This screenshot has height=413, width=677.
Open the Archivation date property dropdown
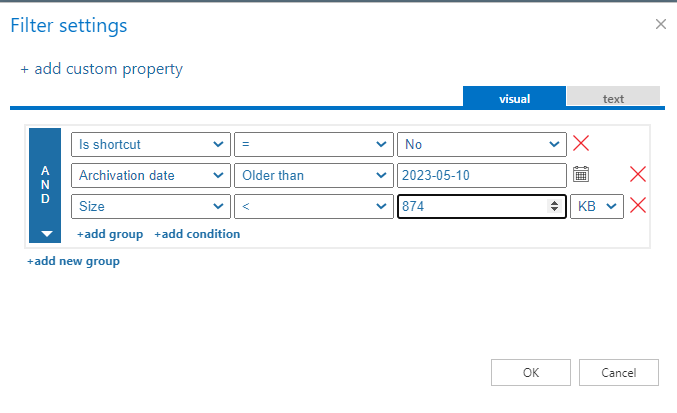pos(151,175)
